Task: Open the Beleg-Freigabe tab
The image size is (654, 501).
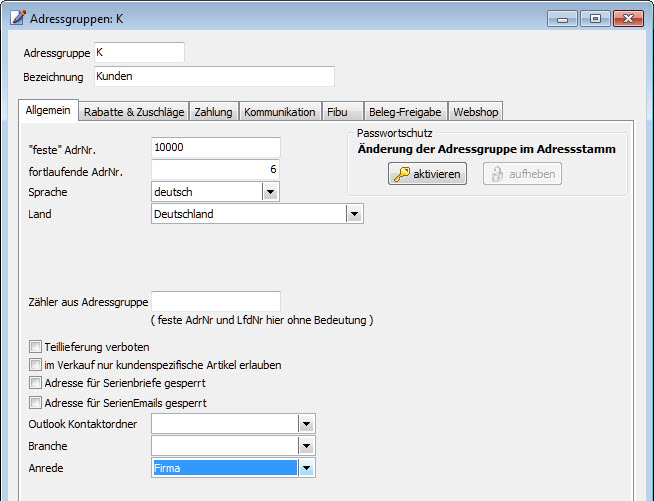Action: [404, 112]
